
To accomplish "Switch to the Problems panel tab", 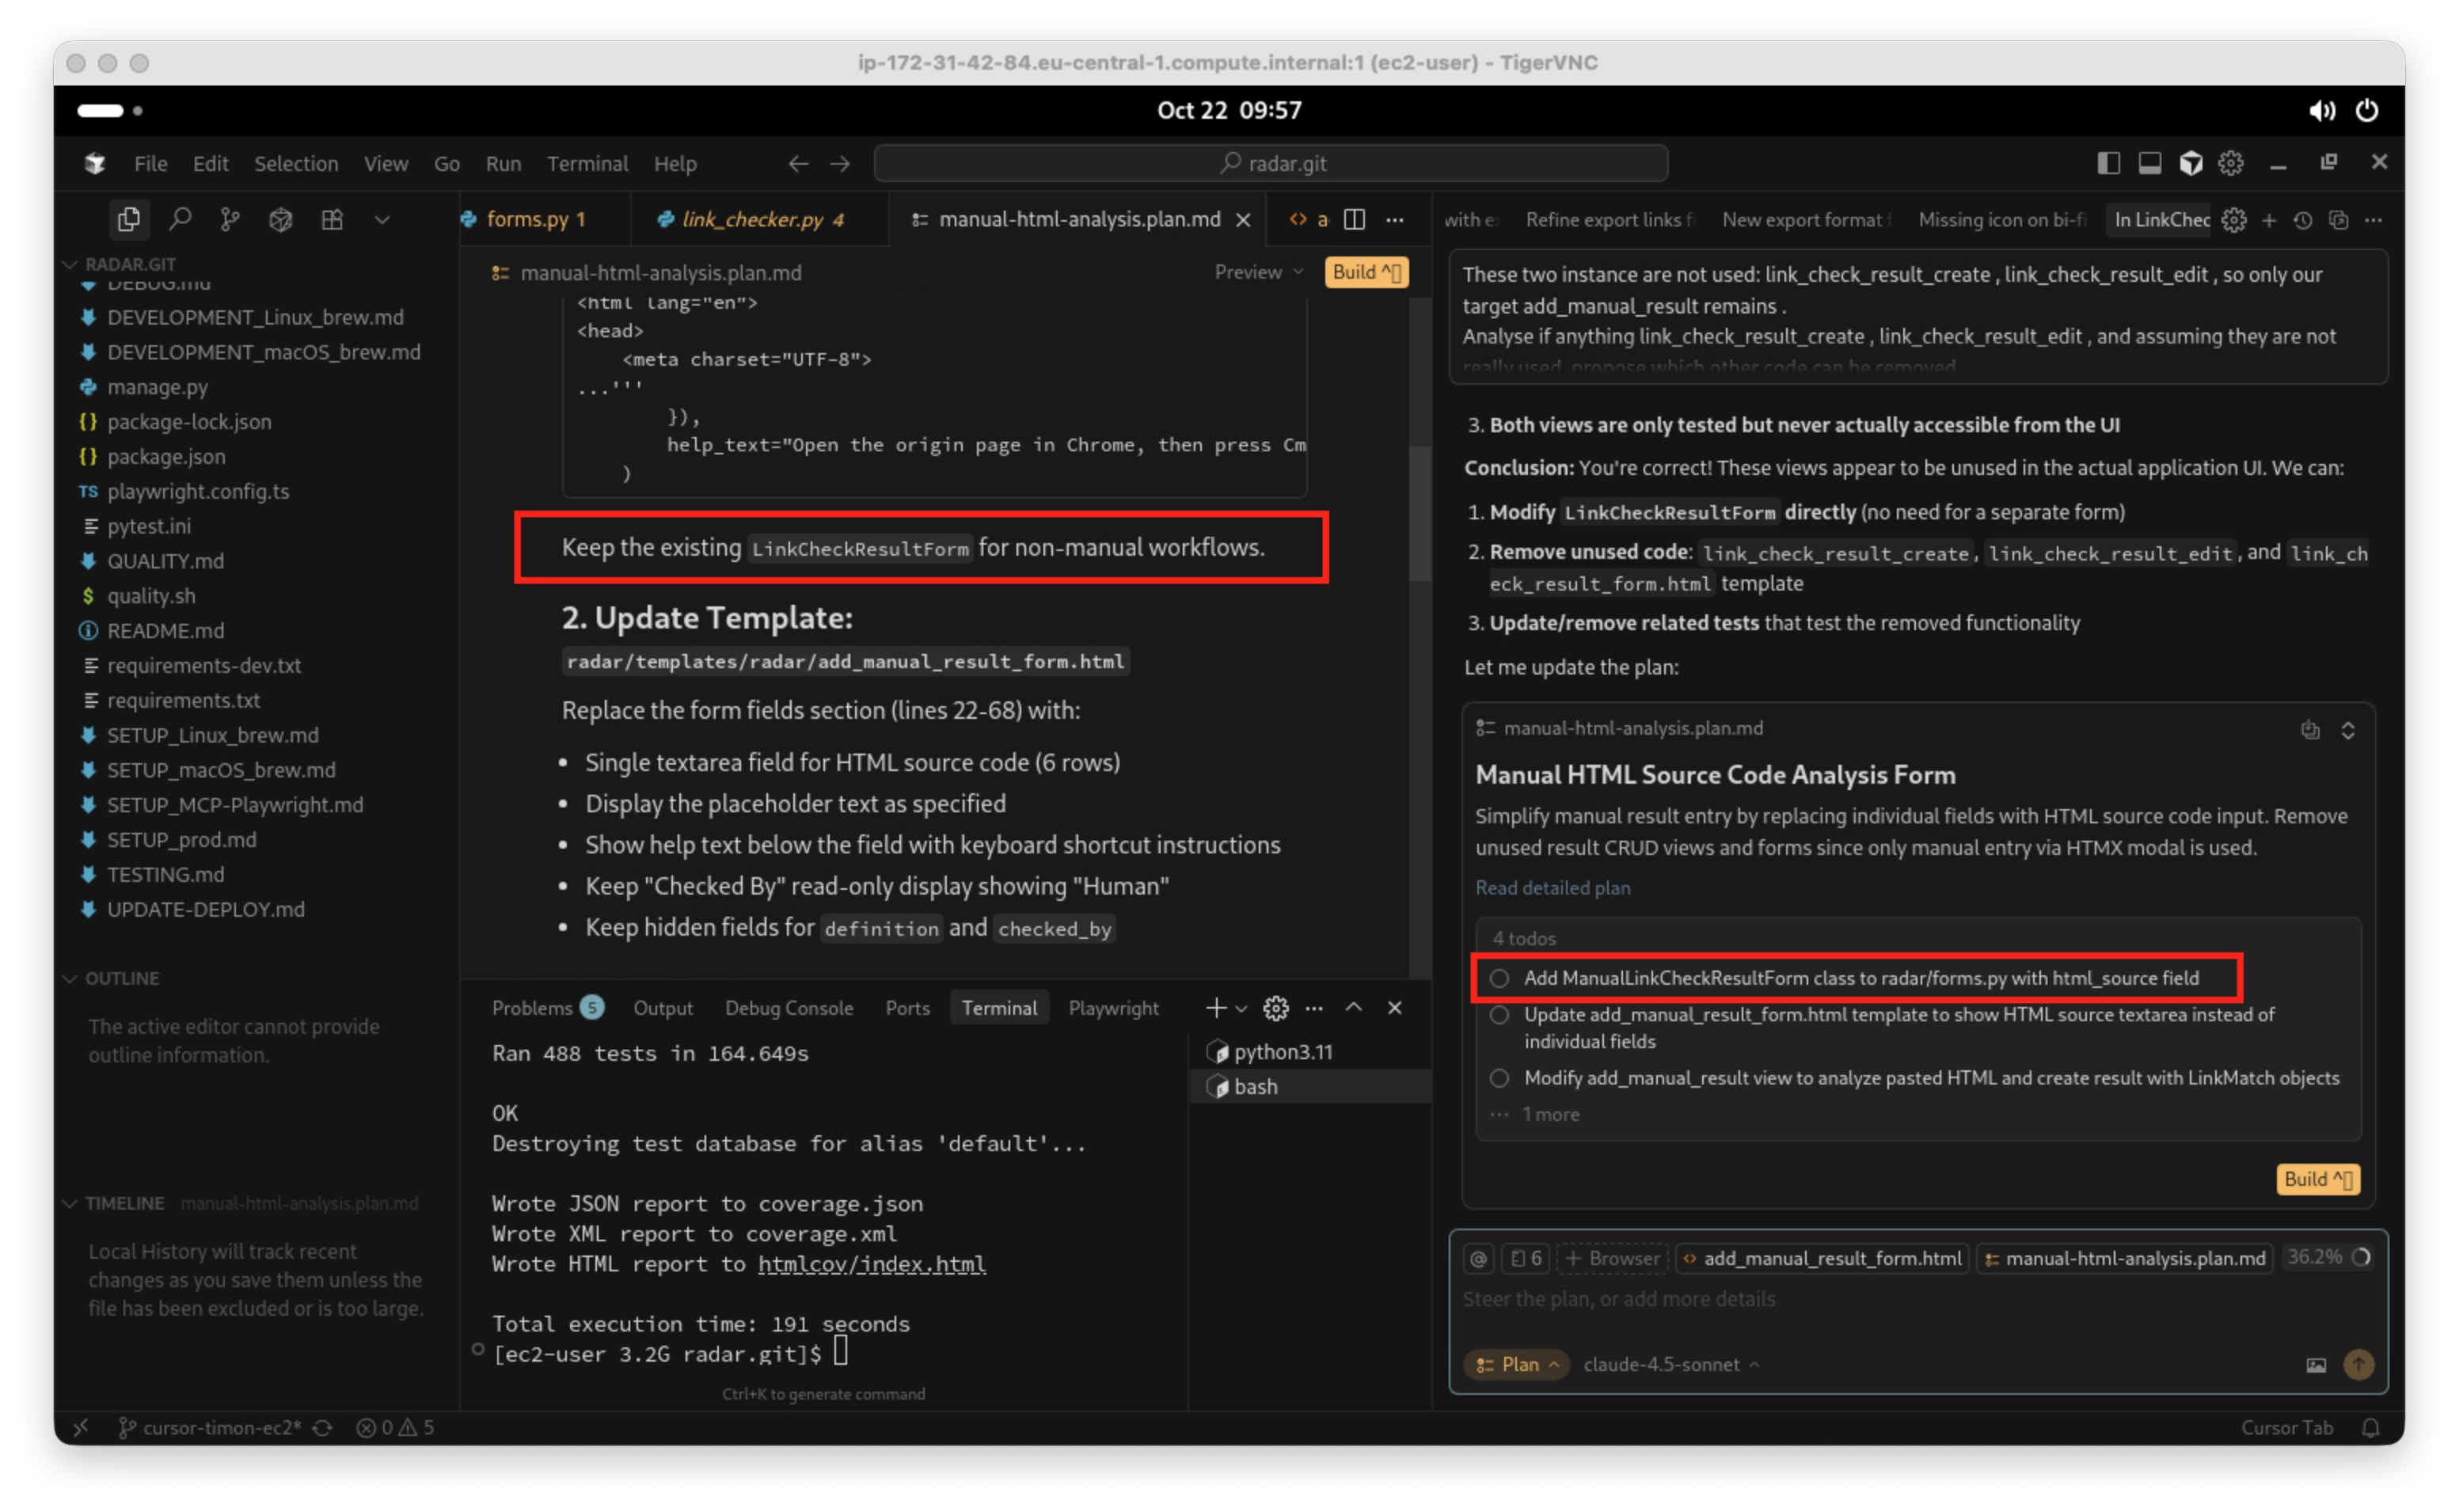I will coord(532,1008).
